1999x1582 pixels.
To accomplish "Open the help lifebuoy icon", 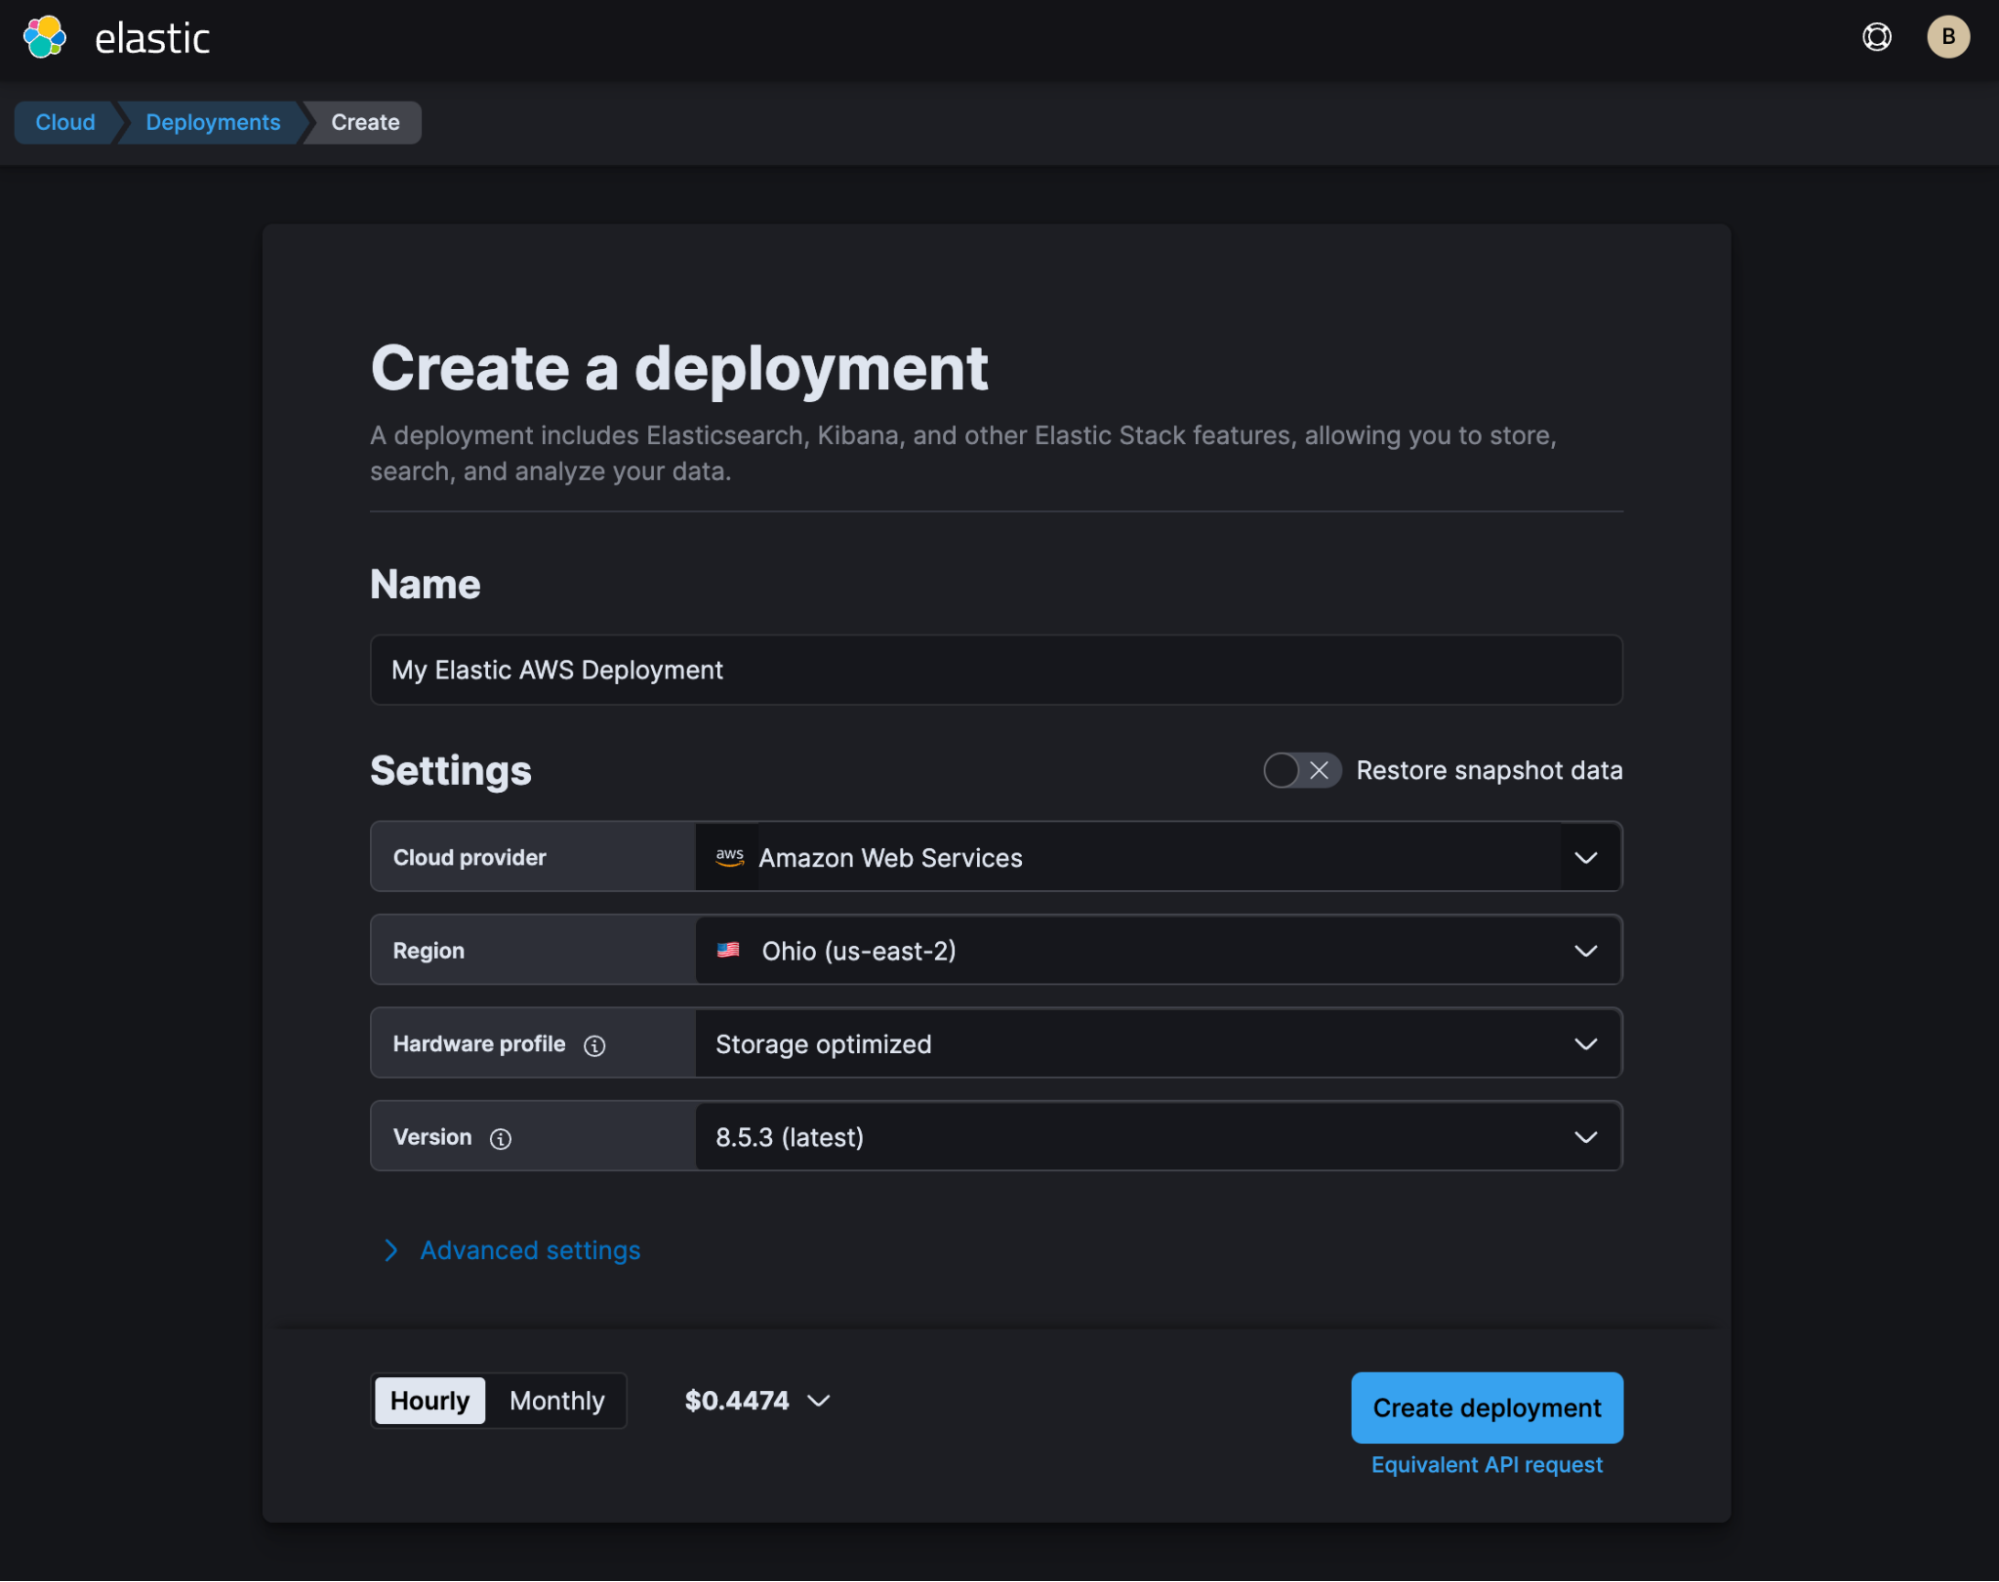I will (x=1876, y=38).
